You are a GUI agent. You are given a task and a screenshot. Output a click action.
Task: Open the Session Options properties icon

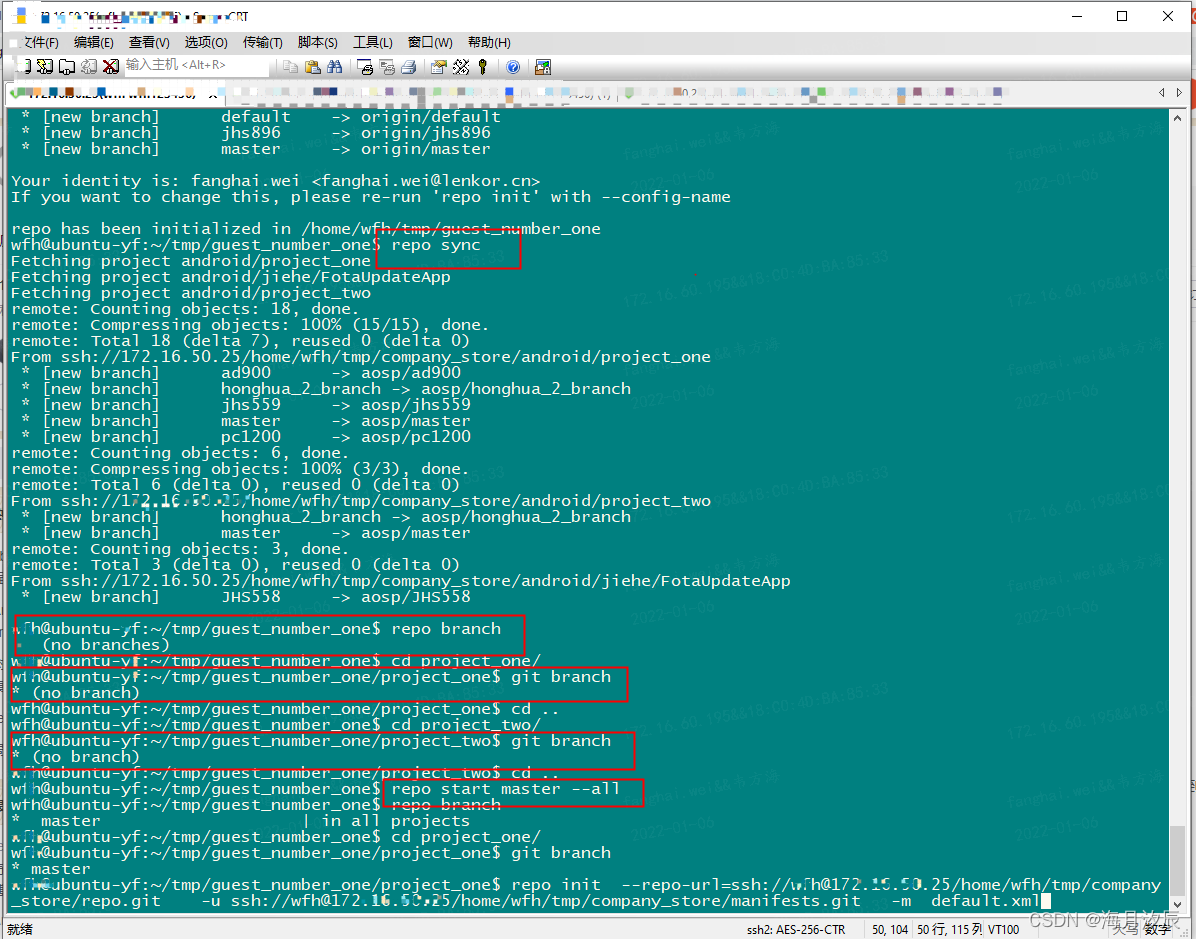(436, 67)
